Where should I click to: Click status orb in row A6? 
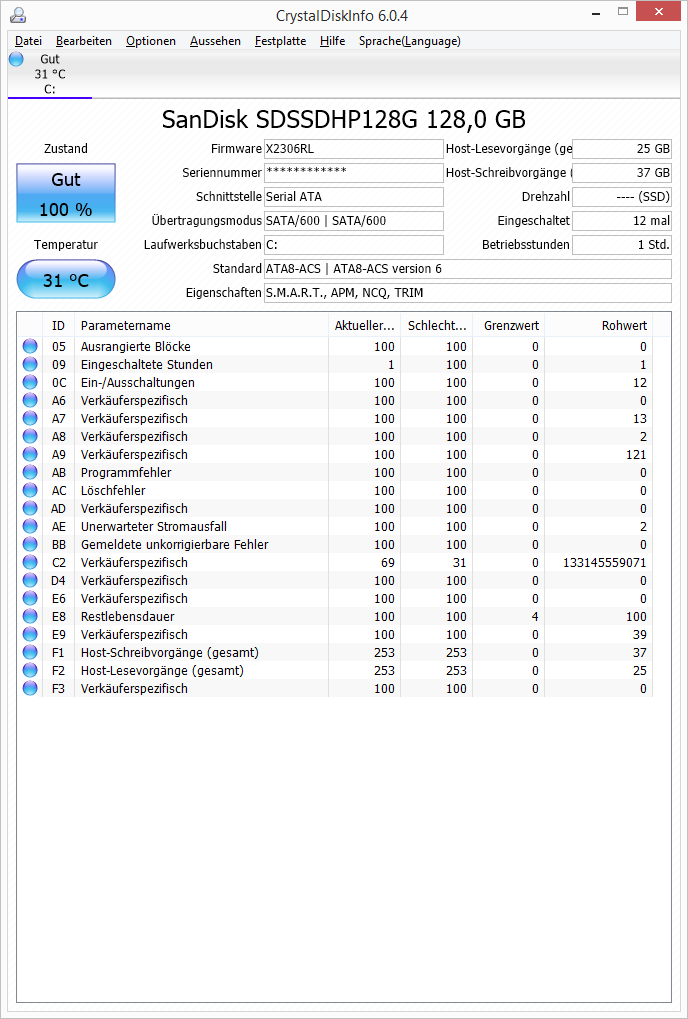[30, 400]
